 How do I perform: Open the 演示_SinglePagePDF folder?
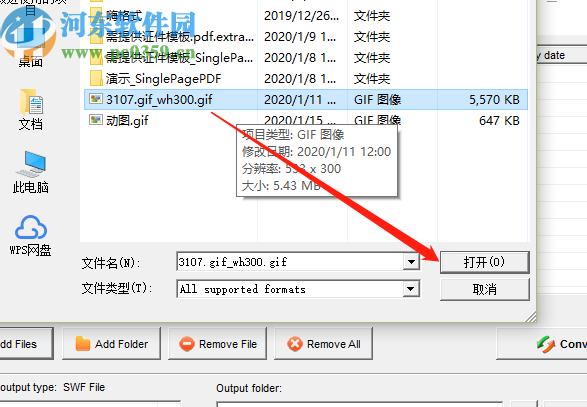(155, 79)
